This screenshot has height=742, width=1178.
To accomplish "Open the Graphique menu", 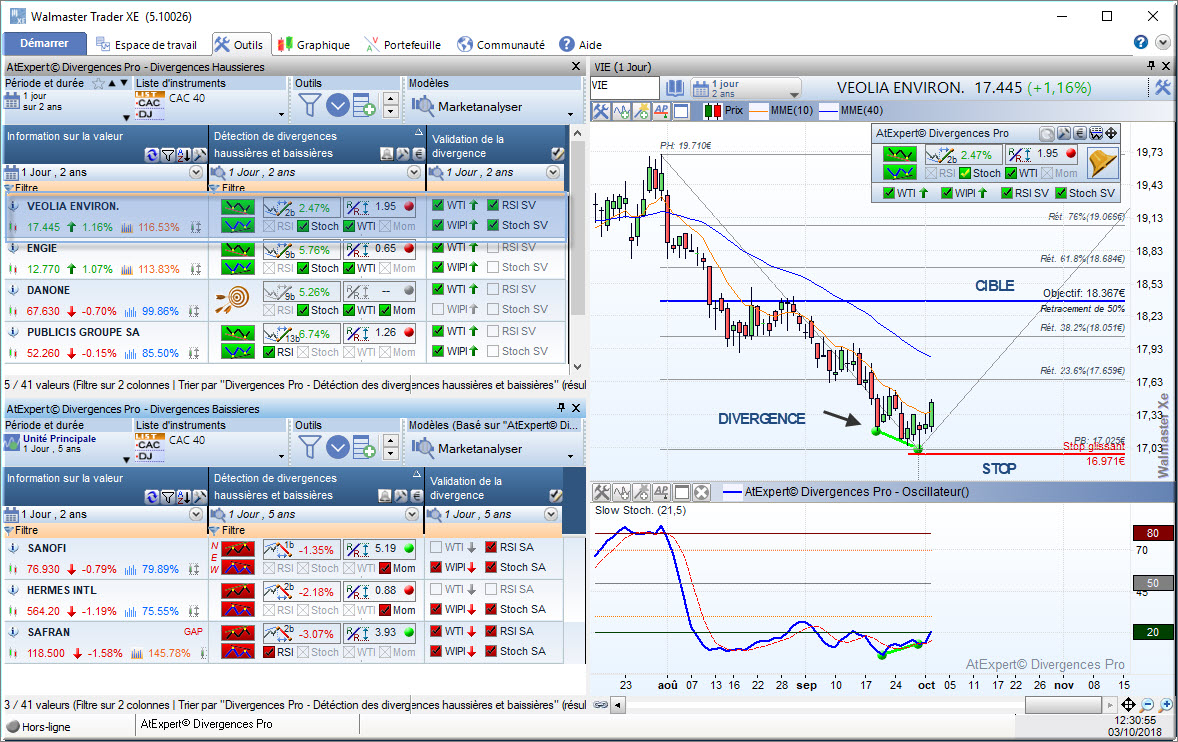I will (x=313, y=44).
